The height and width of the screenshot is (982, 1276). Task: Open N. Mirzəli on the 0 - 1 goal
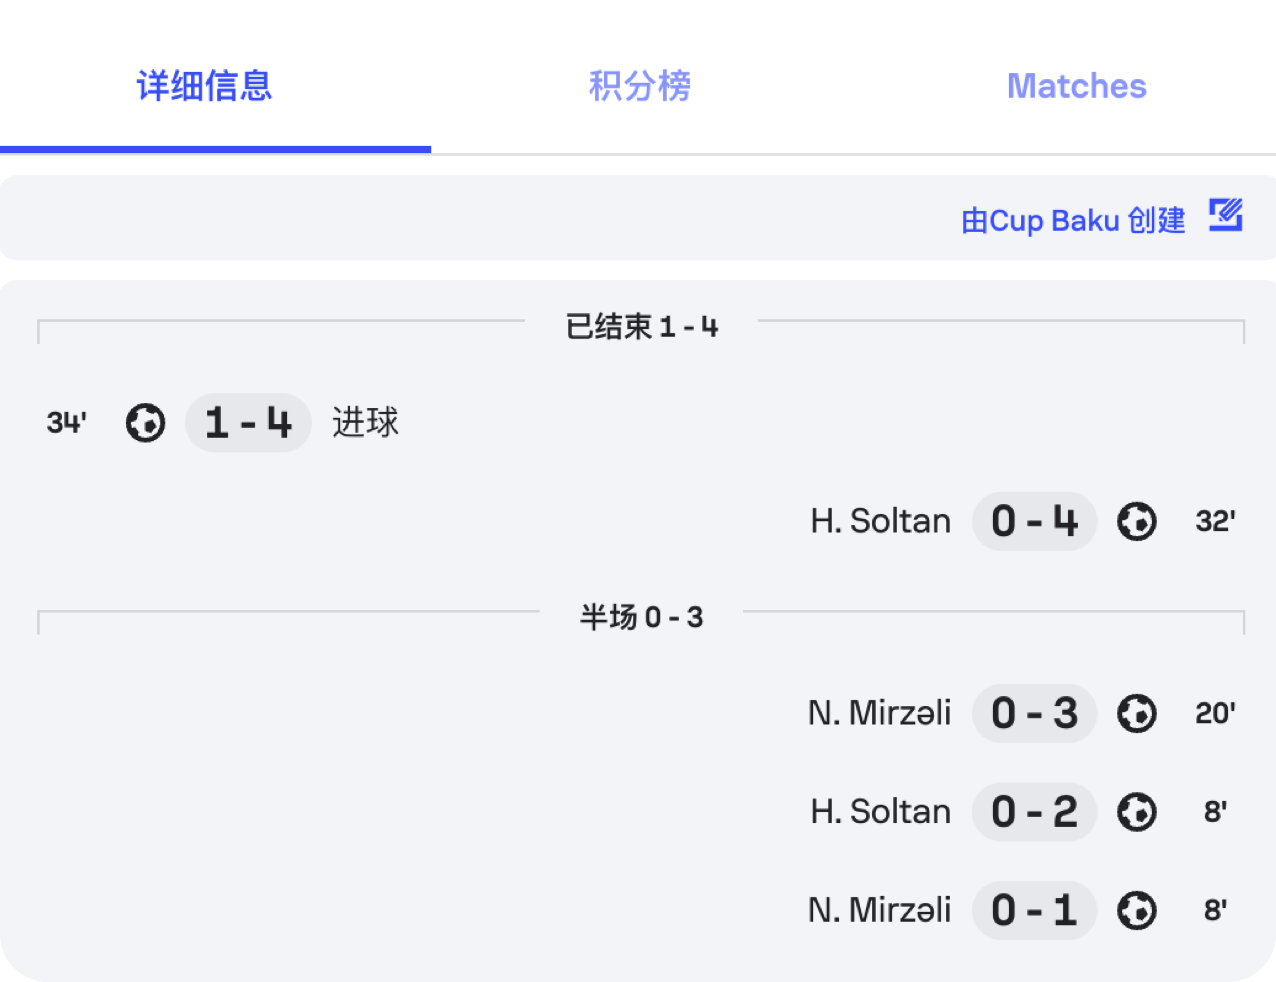(x=879, y=911)
